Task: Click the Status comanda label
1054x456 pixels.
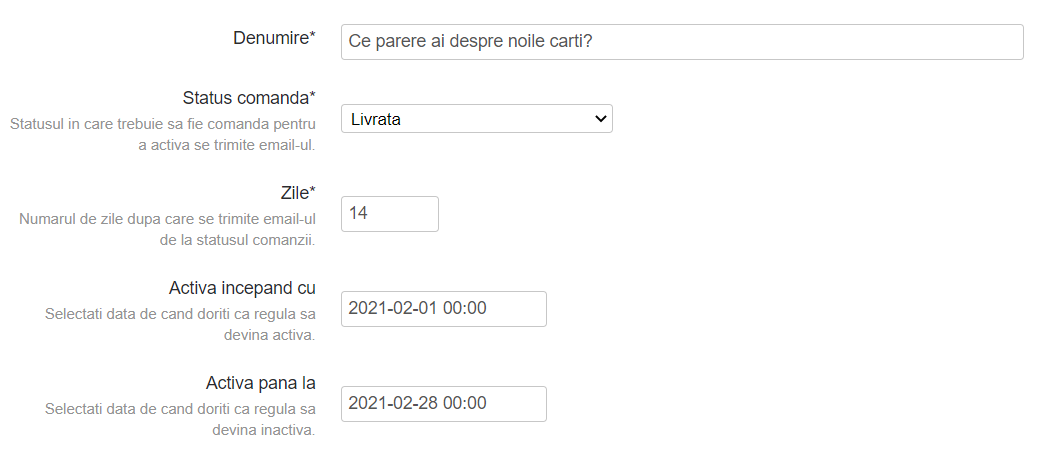Action: click(x=245, y=98)
